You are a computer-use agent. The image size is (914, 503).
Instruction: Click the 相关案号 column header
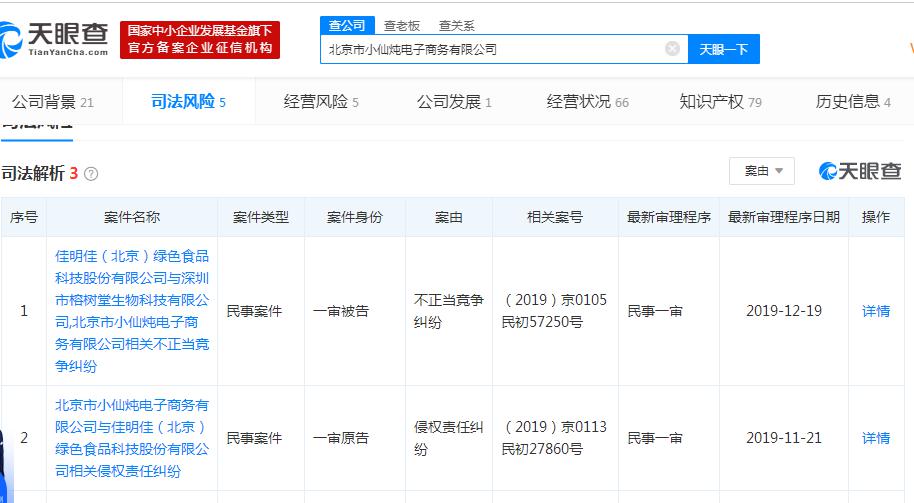(x=555, y=217)
